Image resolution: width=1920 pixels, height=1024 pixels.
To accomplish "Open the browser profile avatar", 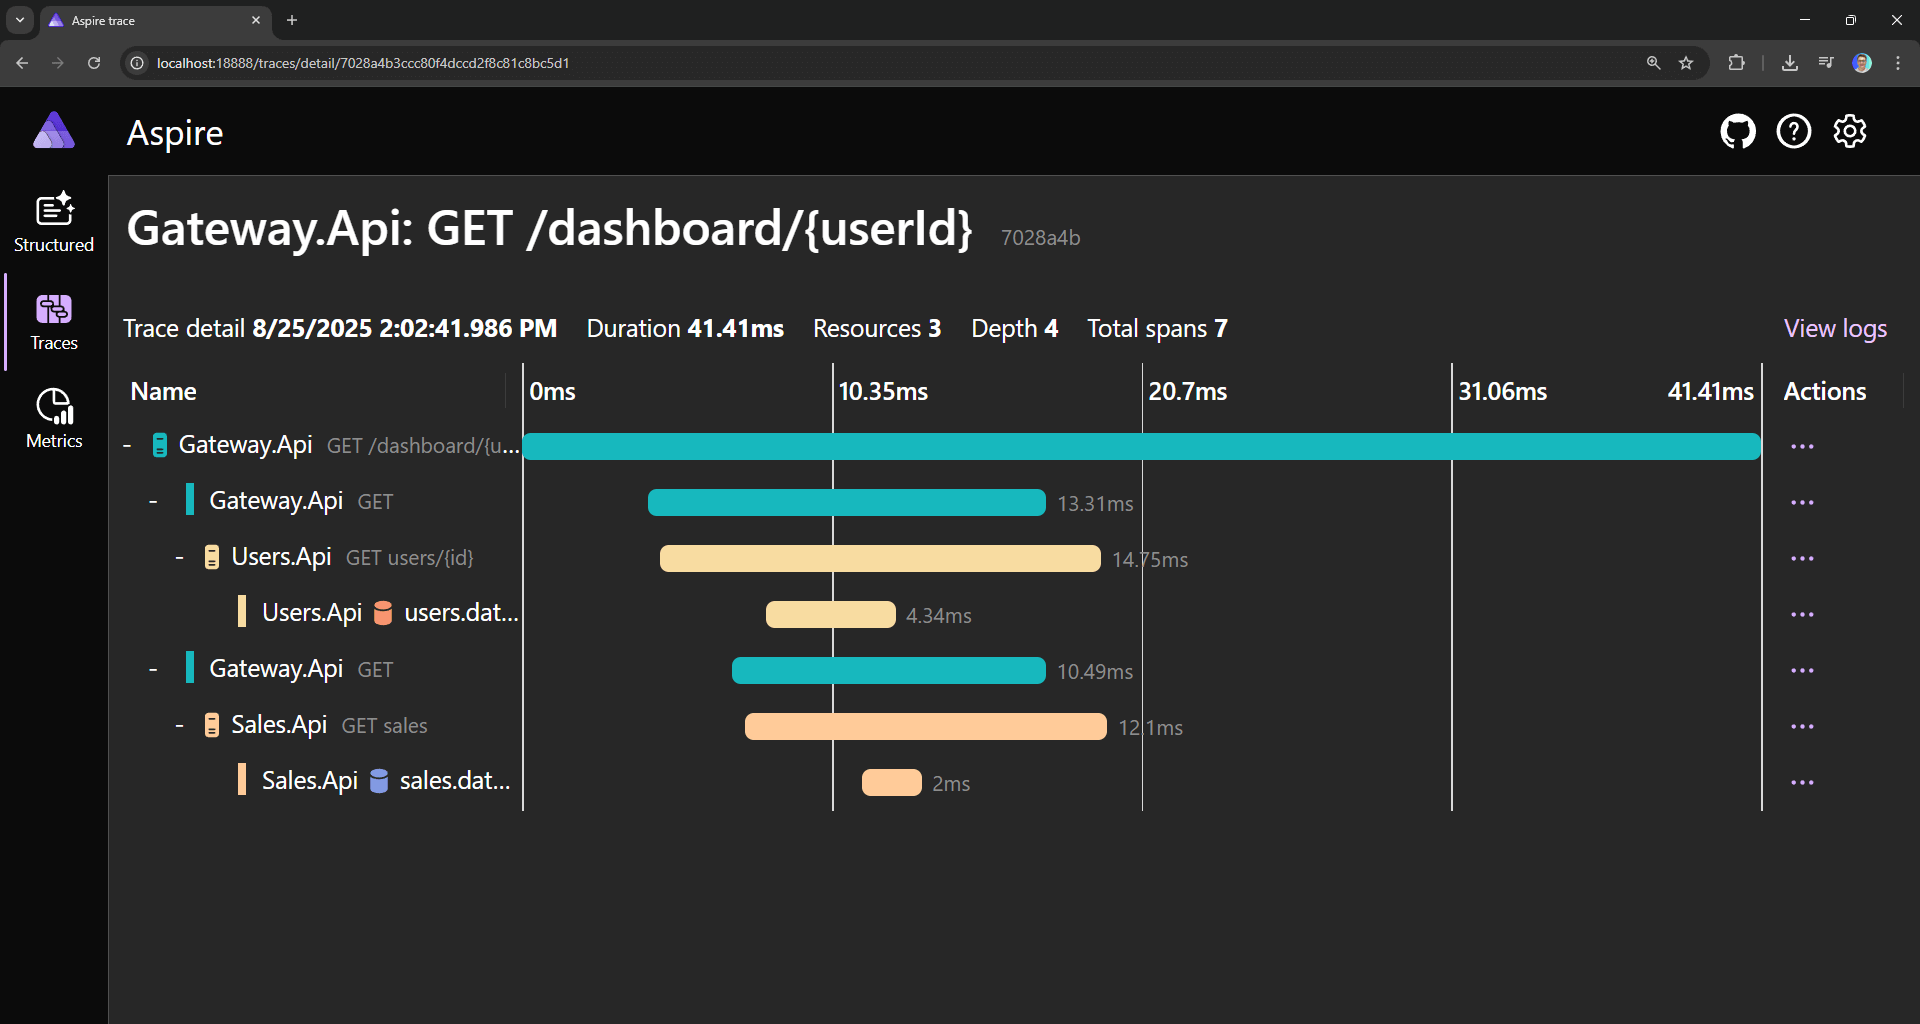I will click(1862, 63).
